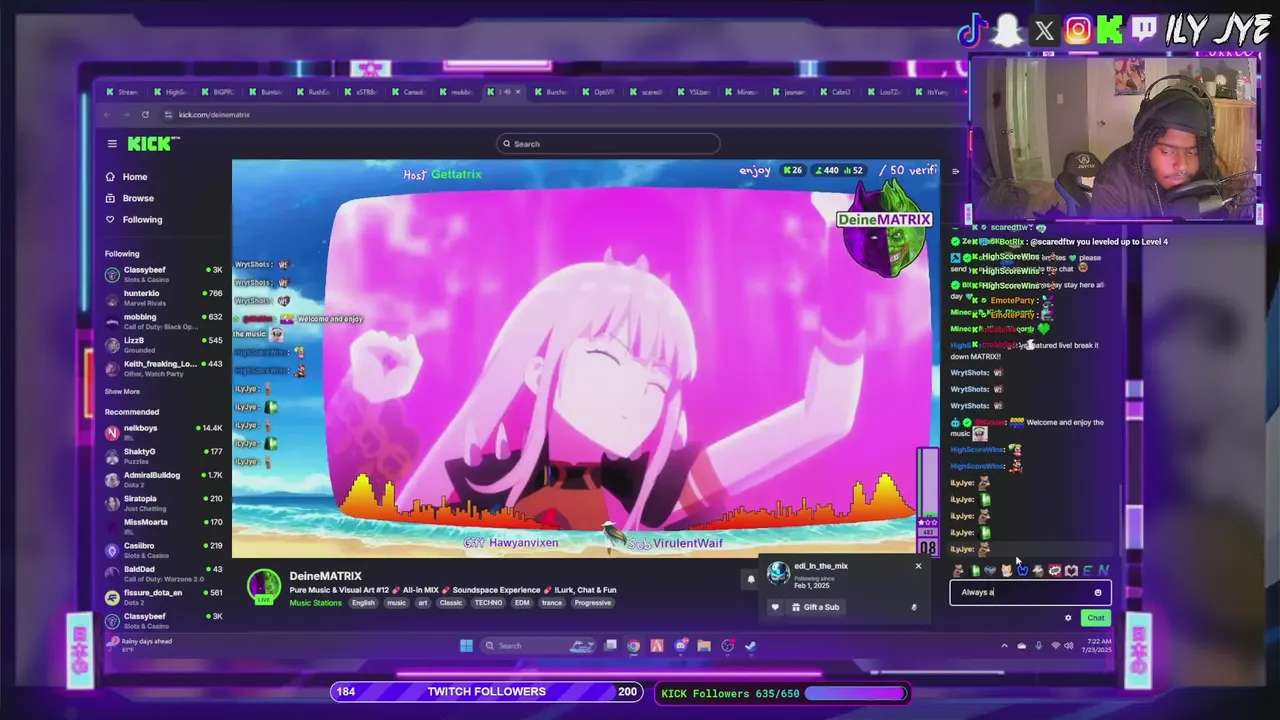Open Steam from the taskbar
The height and width of the screenshot is (720, 1280).
click(751, 646)
